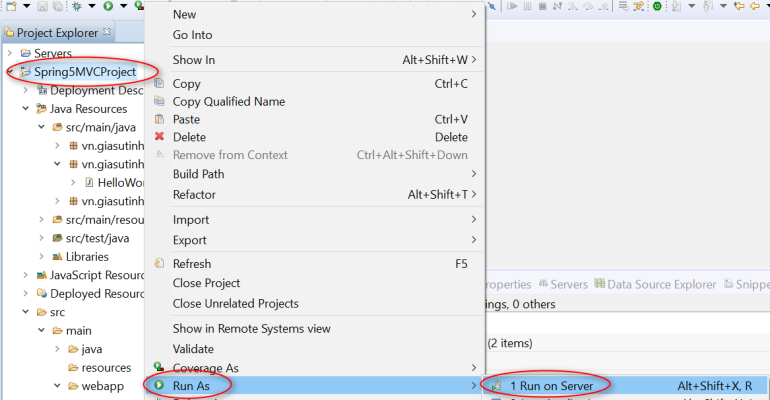Select the HelloWor... Java file
The image size is (770, 400).
tap(120, 183)
